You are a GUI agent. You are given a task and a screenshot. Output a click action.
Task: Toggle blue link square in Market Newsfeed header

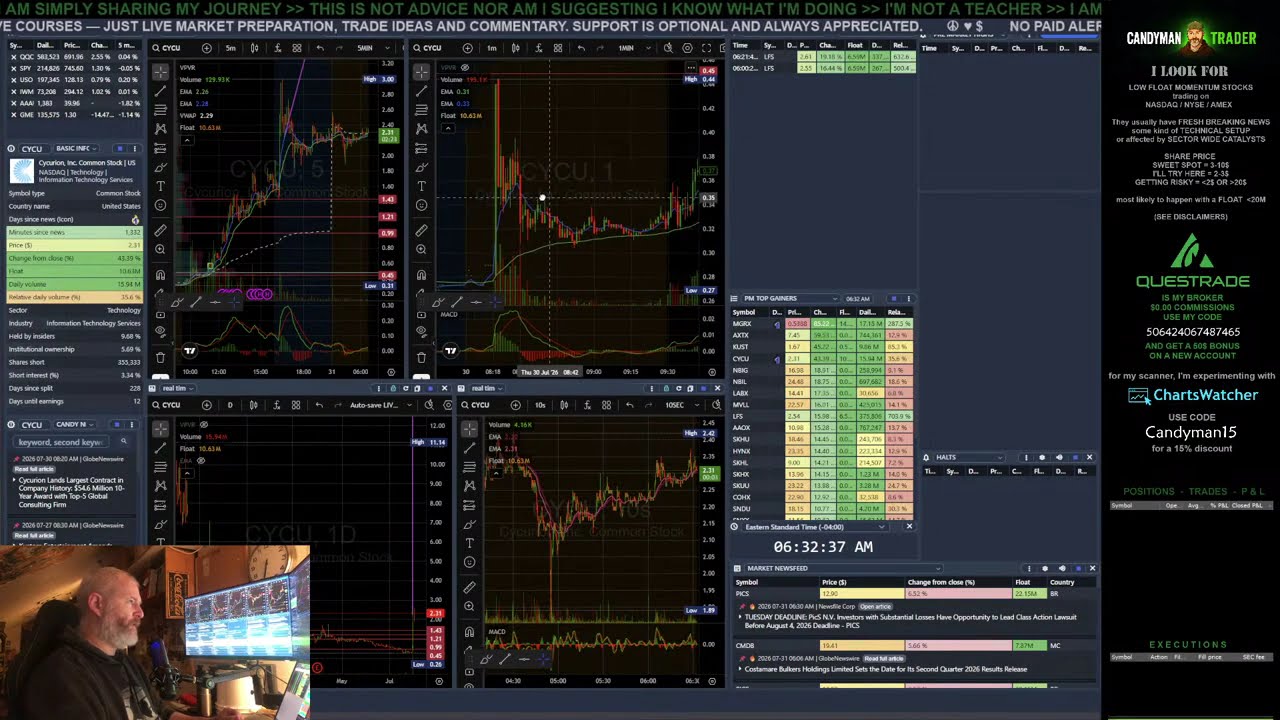(x=1076, y=568)
